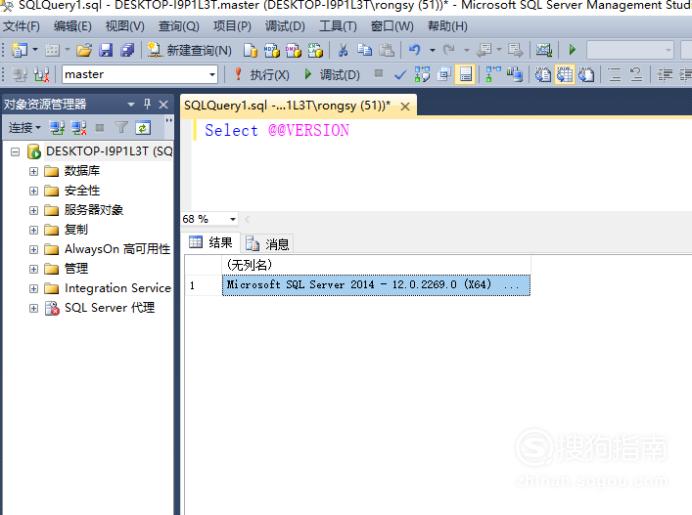
Task: Open file with the folder icon
Action: point(84,50)
